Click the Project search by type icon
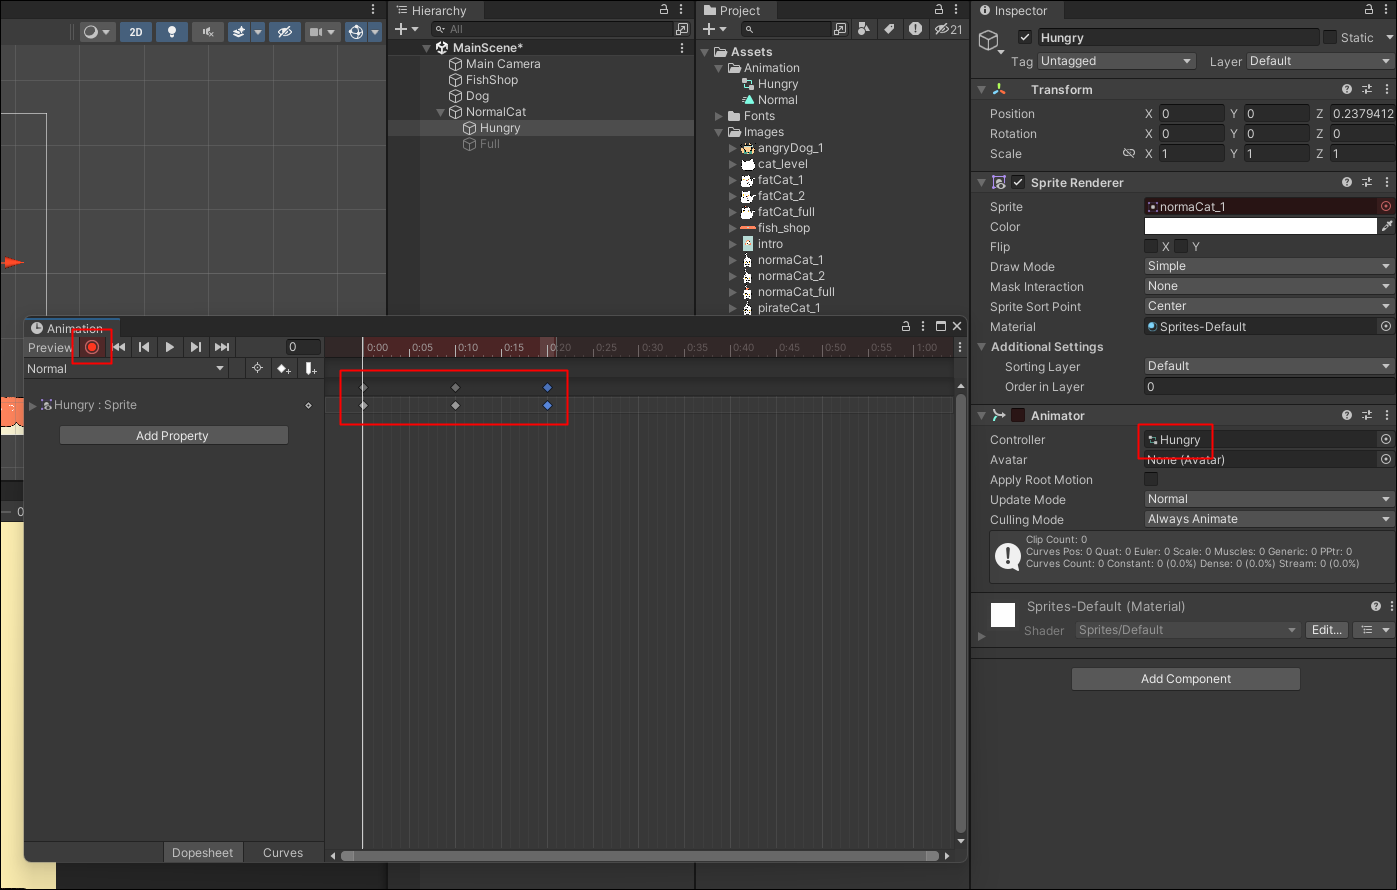Viewport: 1397px width, 890px height. pyautogui.click(x=863, y=29)
